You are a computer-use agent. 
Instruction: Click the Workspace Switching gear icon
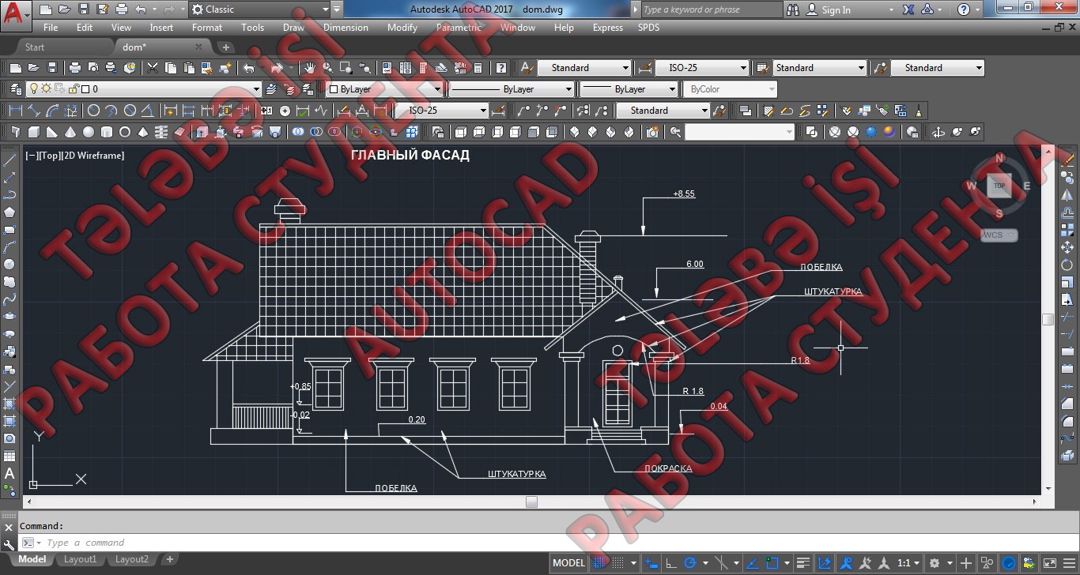(934, 563)
